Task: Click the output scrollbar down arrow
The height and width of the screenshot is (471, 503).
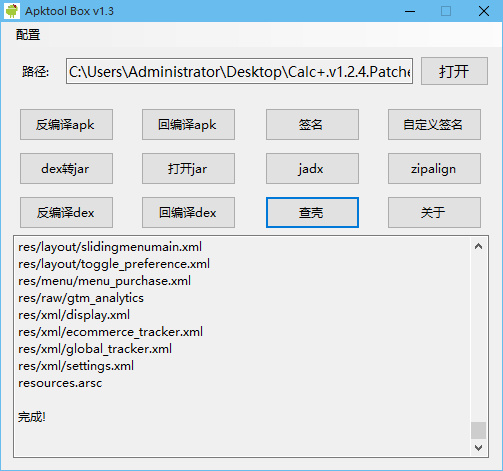Action: [x=478, y=448]
